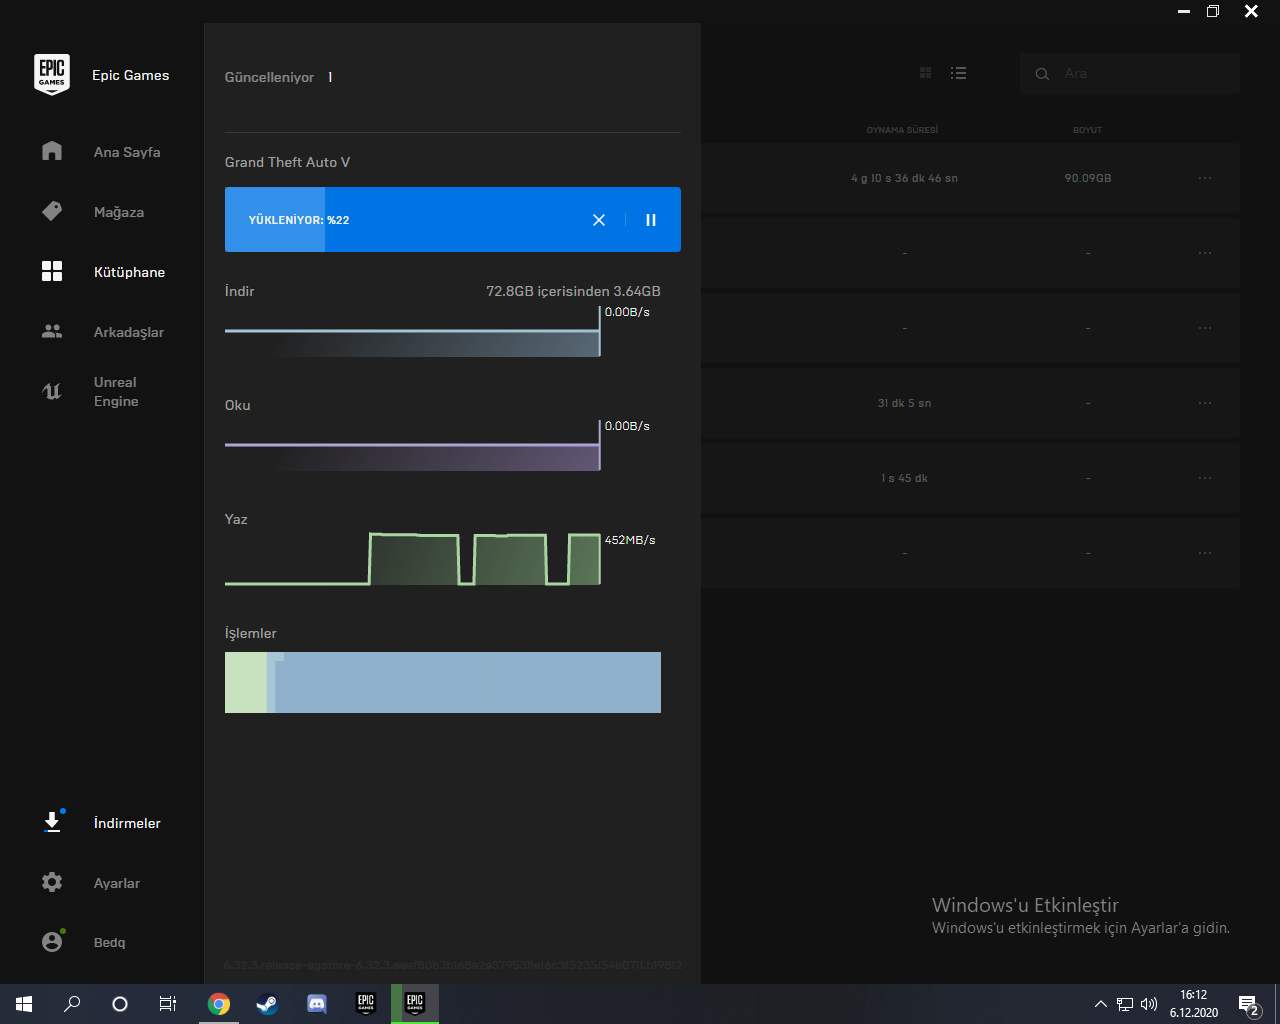Open the Kütüphane library grid icon
1280x1024 pixels.
52,272
